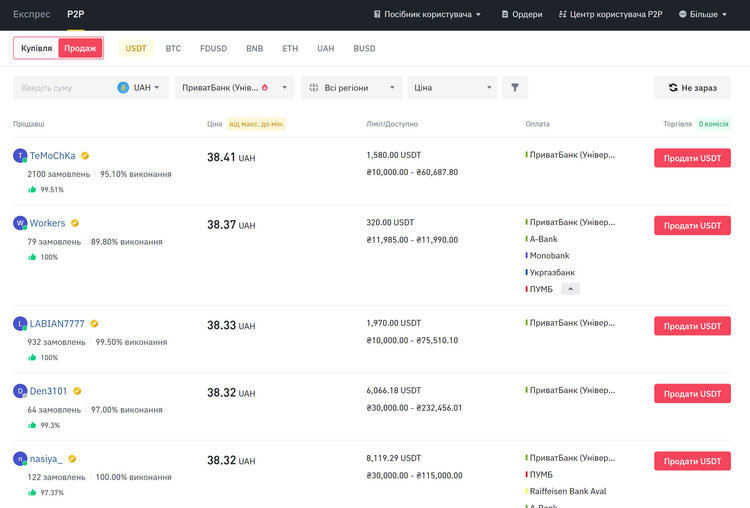Click the 38.41 UAH price
Viewport: 750px width, 508px height.
pos(231,157)
